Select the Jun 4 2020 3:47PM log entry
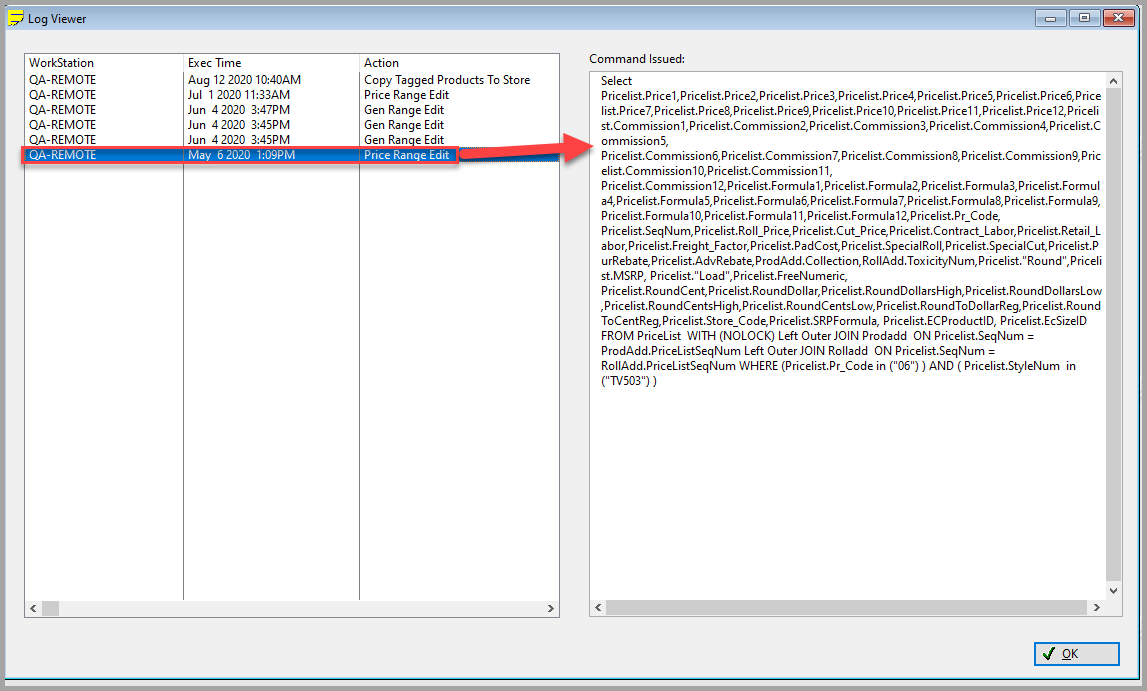1147x691 pixels. coord(292,110)
